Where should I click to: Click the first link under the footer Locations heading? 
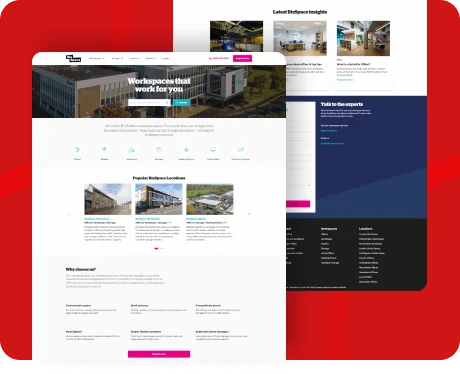tap(368, 234)
